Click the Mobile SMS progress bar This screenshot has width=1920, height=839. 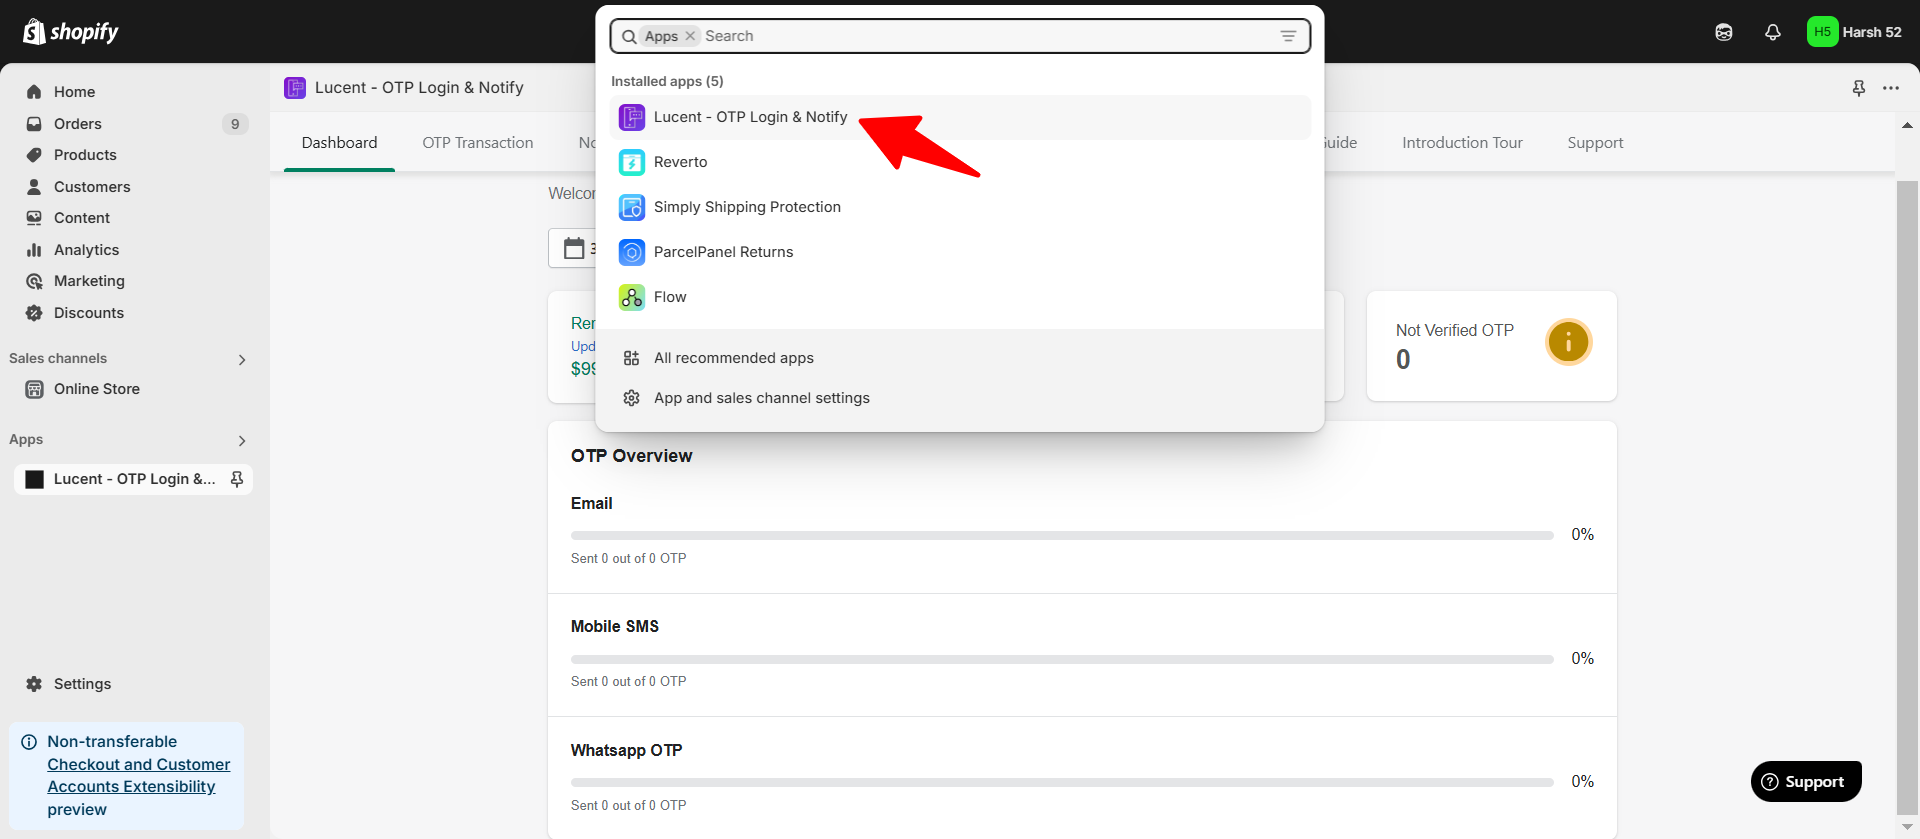click(x=1062, y=659)
